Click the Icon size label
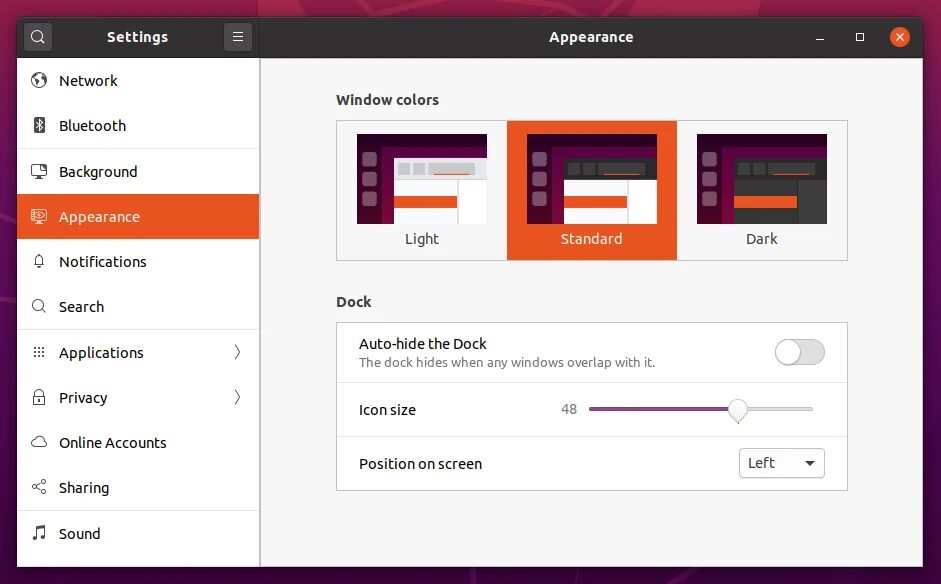This screenshot has width=941, height=584. point(387,410)
